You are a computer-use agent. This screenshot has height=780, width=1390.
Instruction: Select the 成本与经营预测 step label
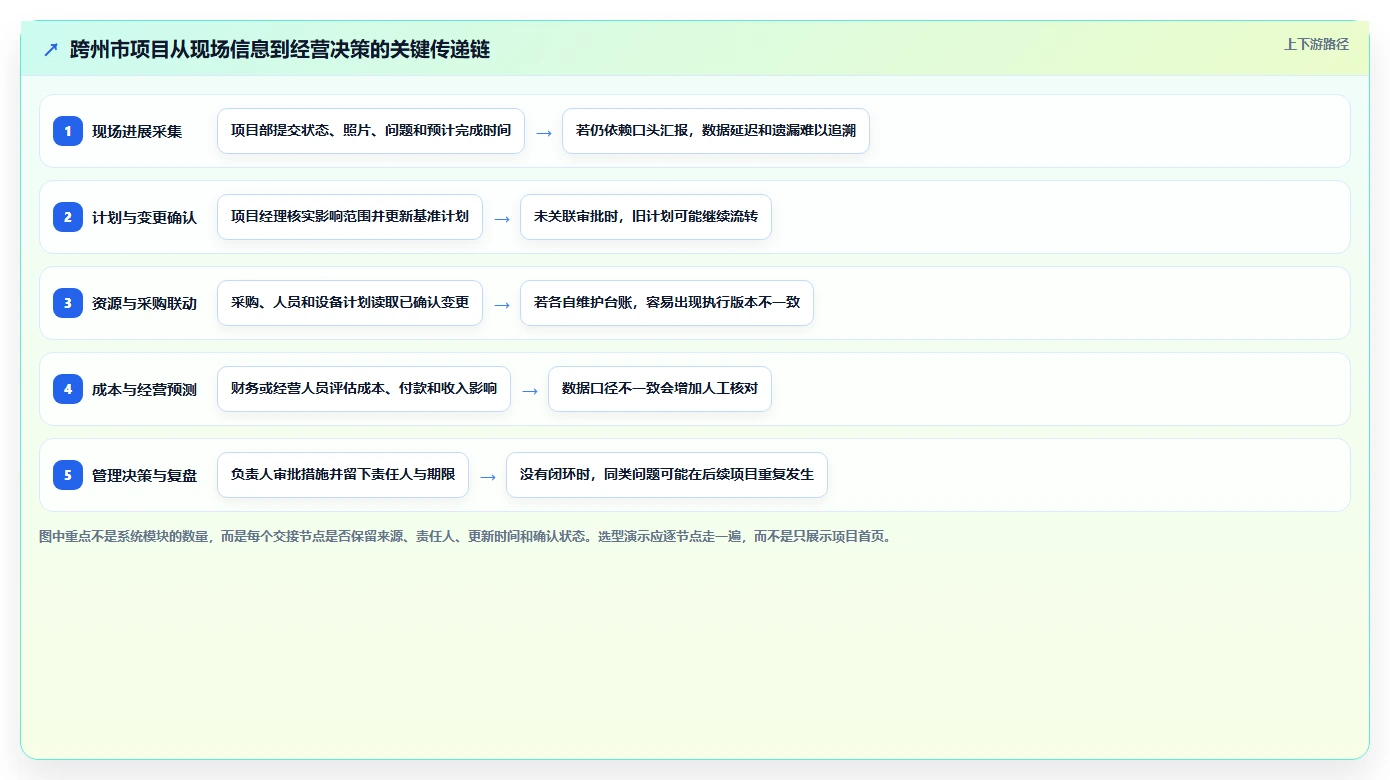144,389
